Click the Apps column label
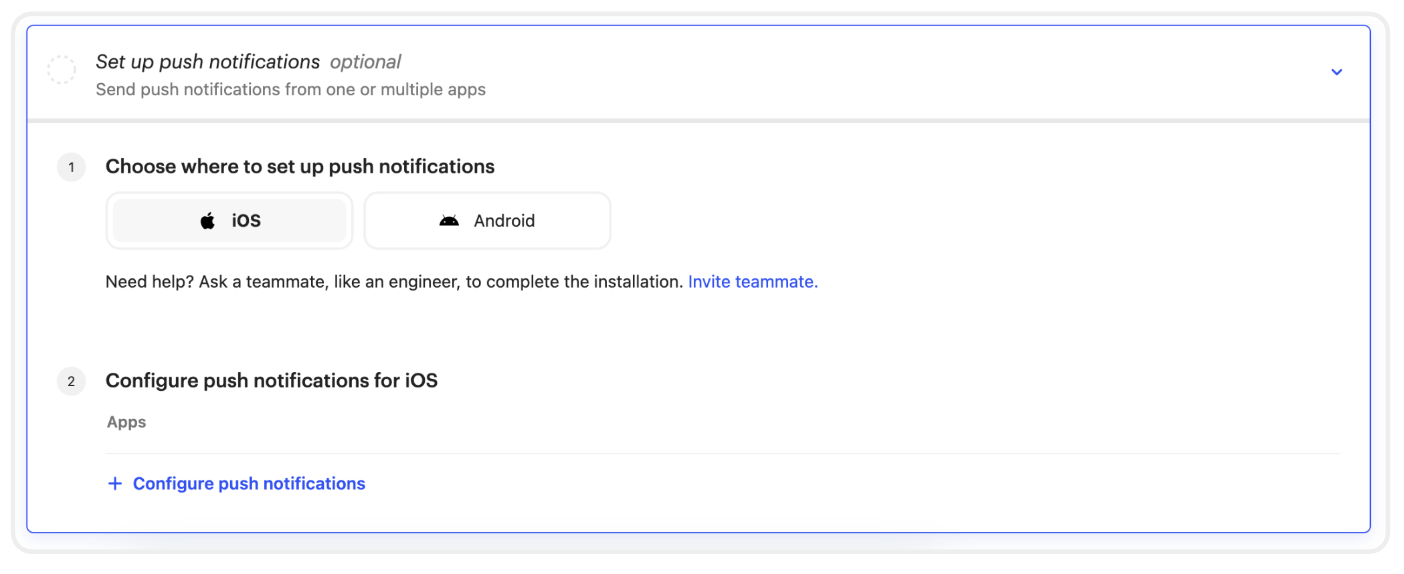1404x574 pixels. click(x=127, y=422)
